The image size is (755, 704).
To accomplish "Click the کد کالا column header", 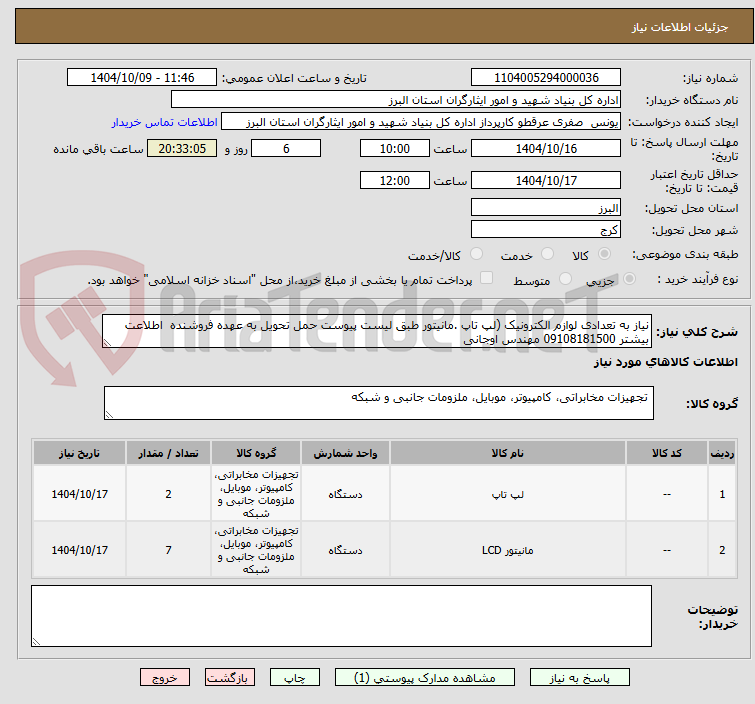I will 667,453.
